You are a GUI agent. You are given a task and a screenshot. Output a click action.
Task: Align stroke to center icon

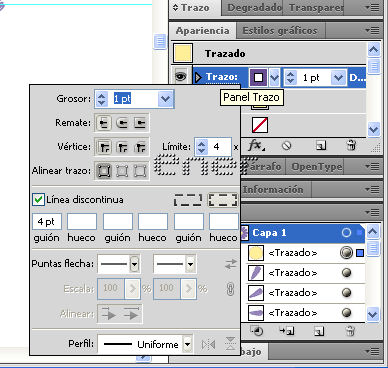[104, 171]
